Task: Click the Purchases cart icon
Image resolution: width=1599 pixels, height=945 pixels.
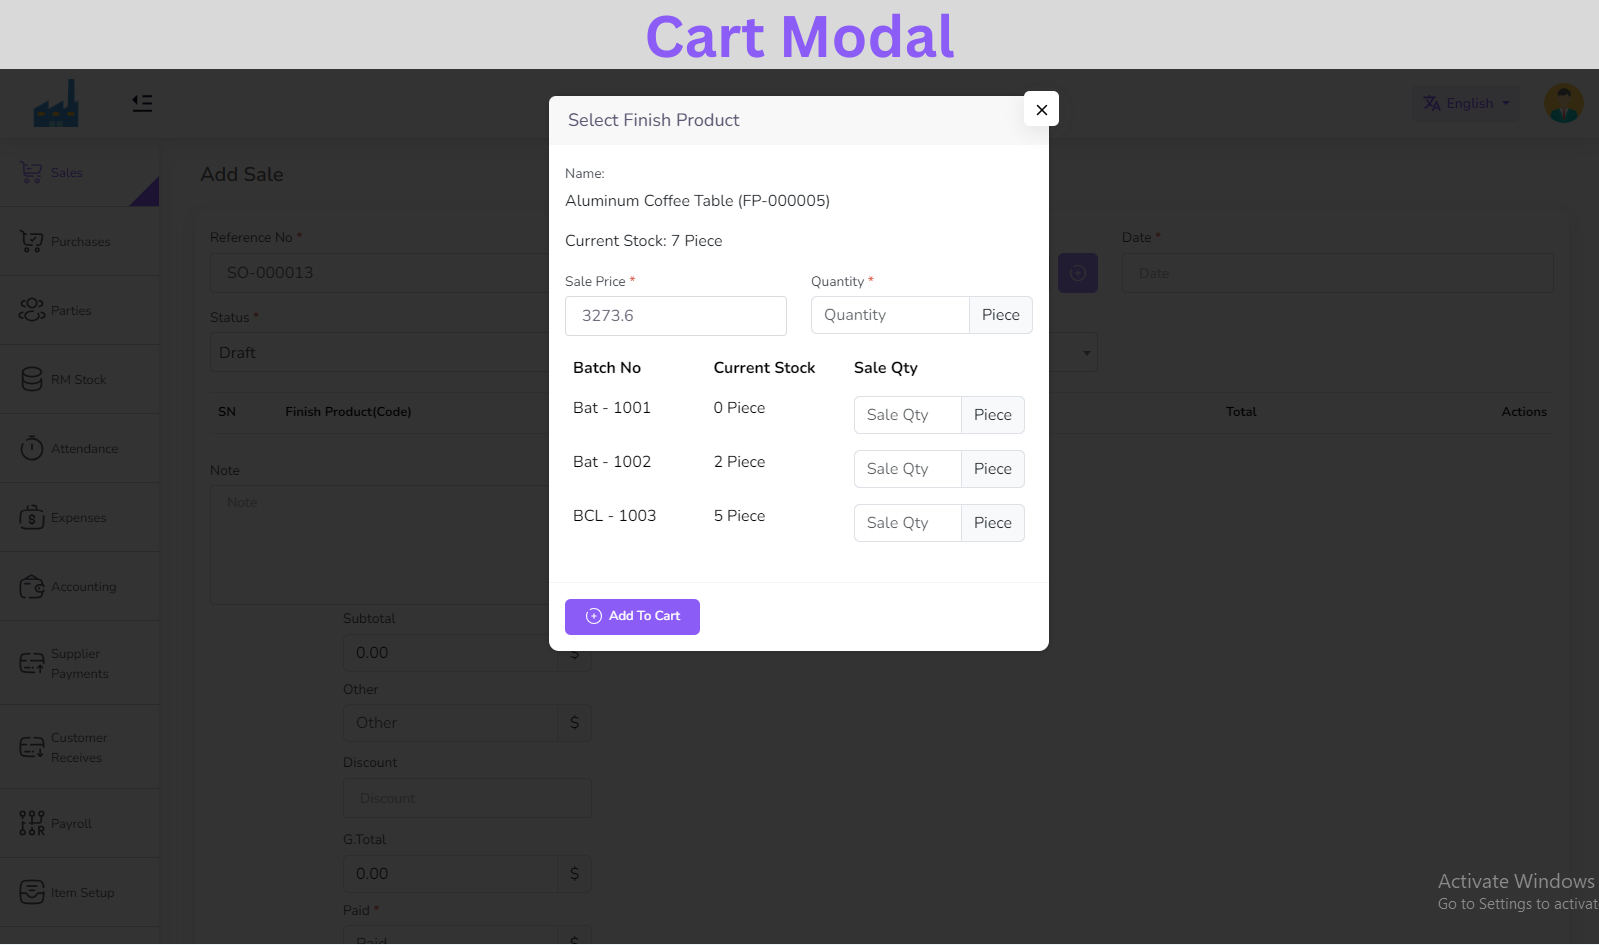Action: click(x=32, y=241)
